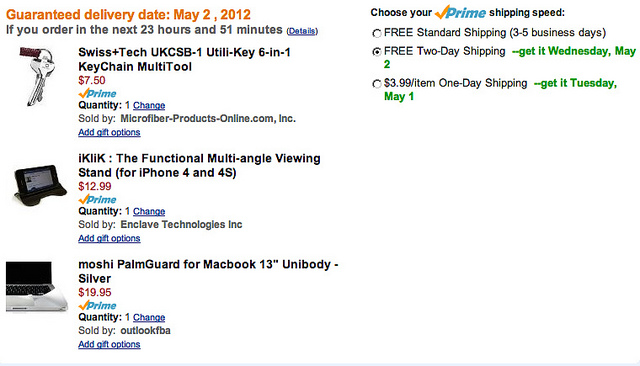The width and height of the screenshot is (640, 366).
Task: Click the Prime badge for the moshi PalmGuard
Action: (x=98, y=306)
